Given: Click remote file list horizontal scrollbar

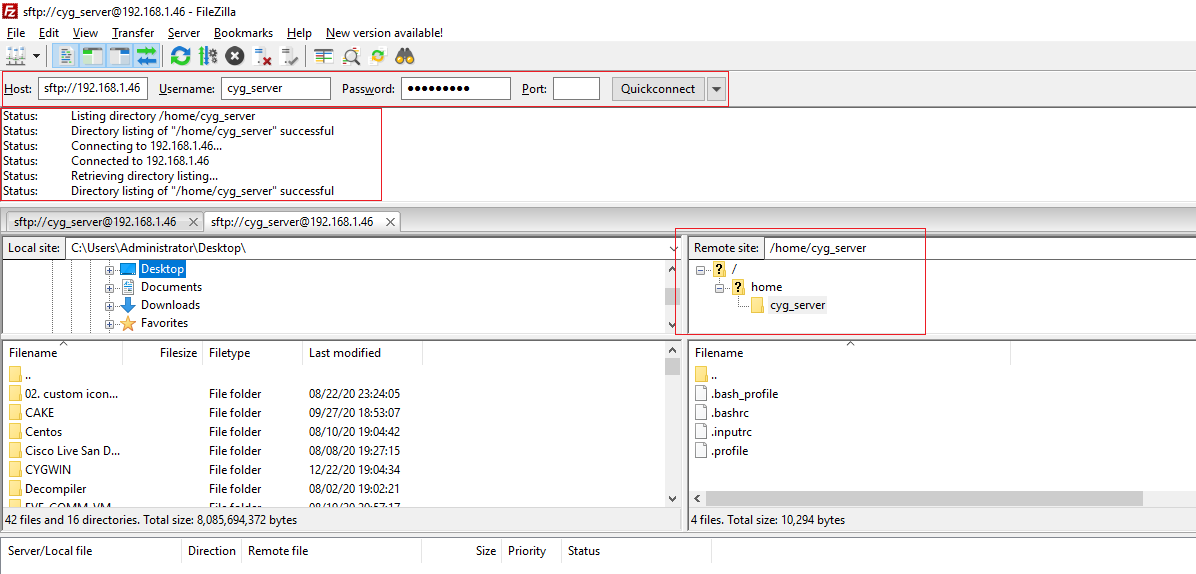Looking at the screenshot, I should pos(924,499).
